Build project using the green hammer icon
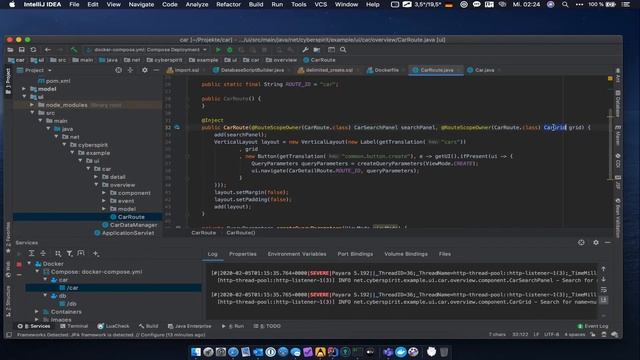 click(74, 50)
